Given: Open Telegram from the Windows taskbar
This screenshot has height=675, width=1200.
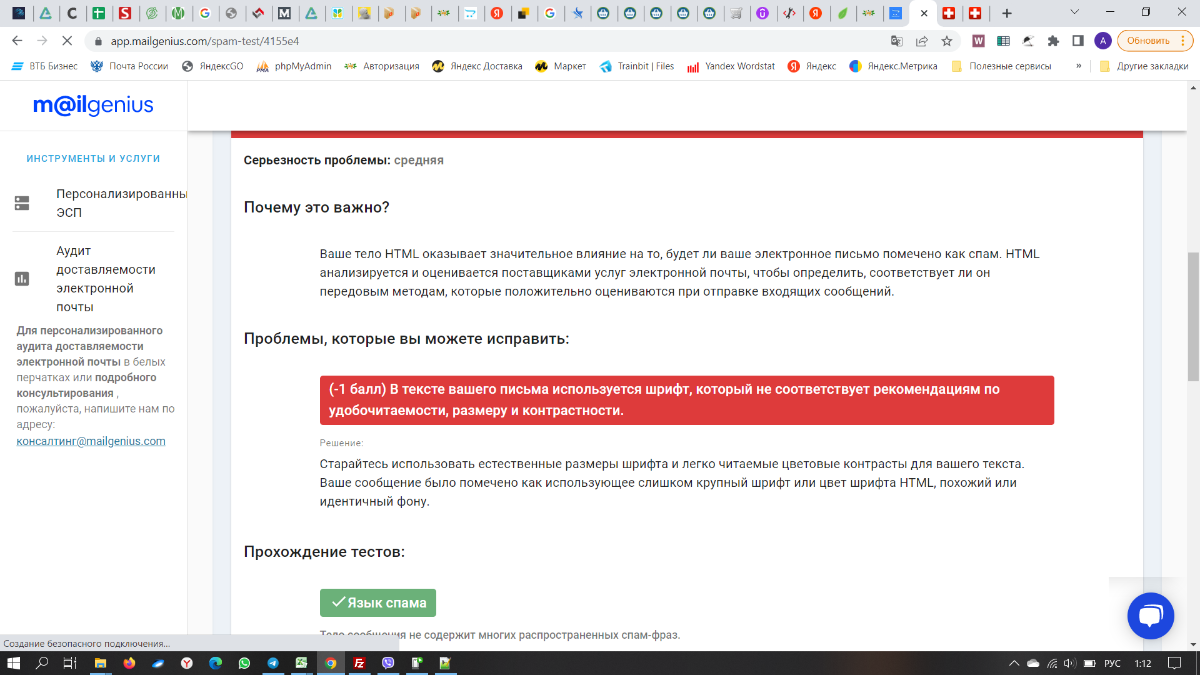Looking at the screenshot, I should [x=273, y=663].
